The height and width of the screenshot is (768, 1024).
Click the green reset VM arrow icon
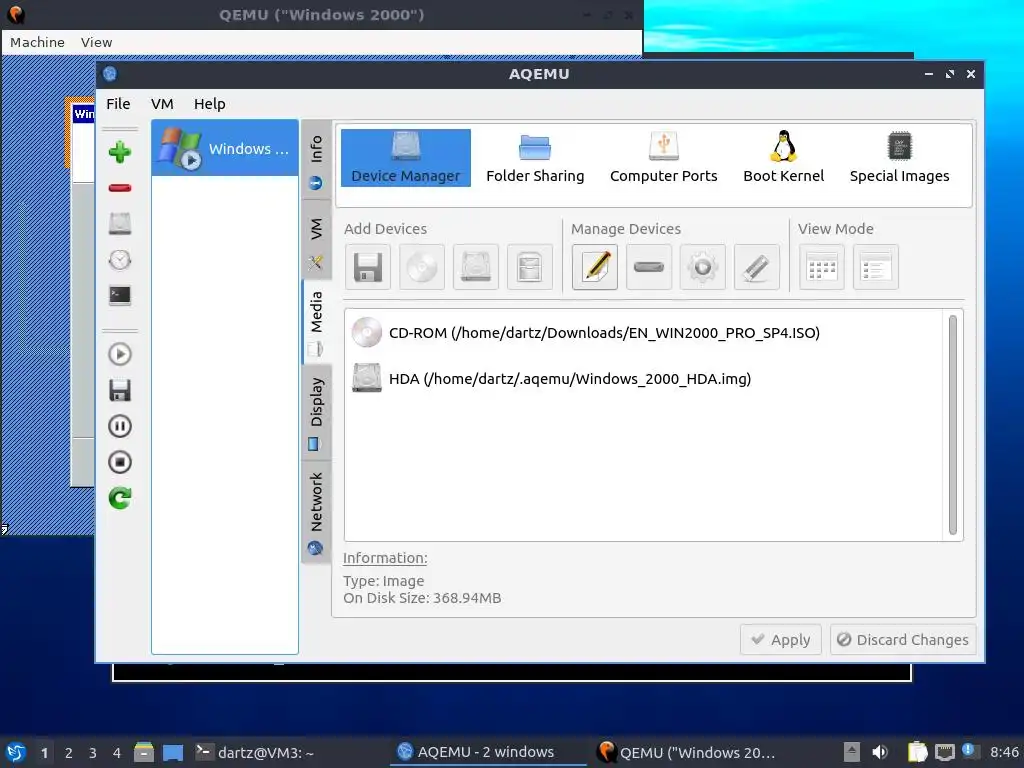point(120,498)
